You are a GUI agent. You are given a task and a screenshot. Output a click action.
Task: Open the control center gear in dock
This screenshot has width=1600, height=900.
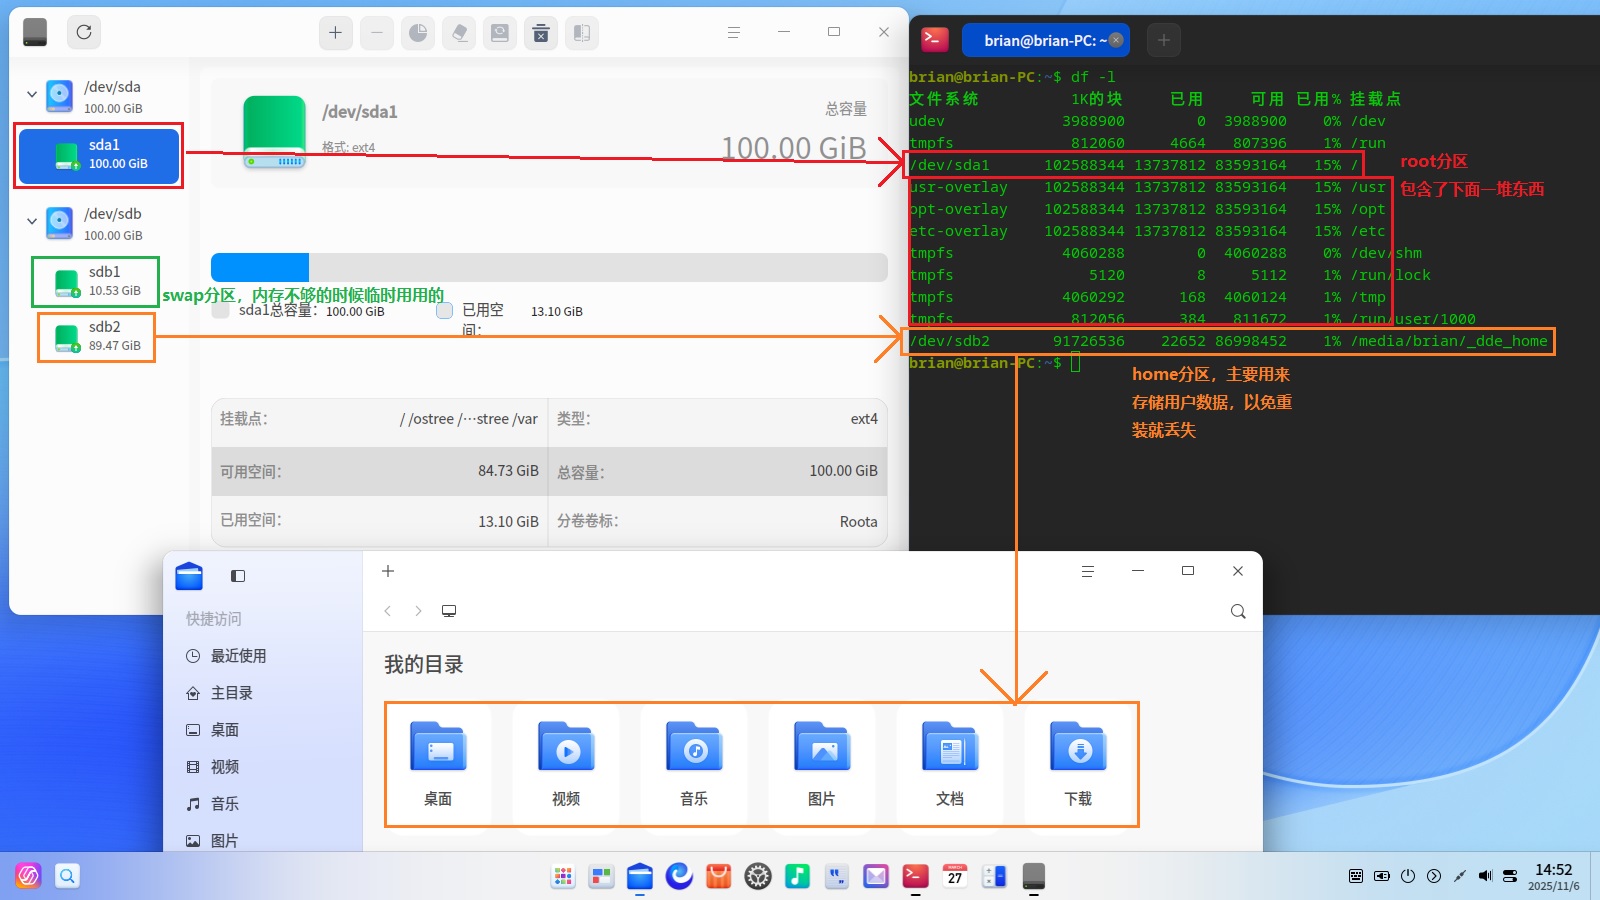click(758, 877)
